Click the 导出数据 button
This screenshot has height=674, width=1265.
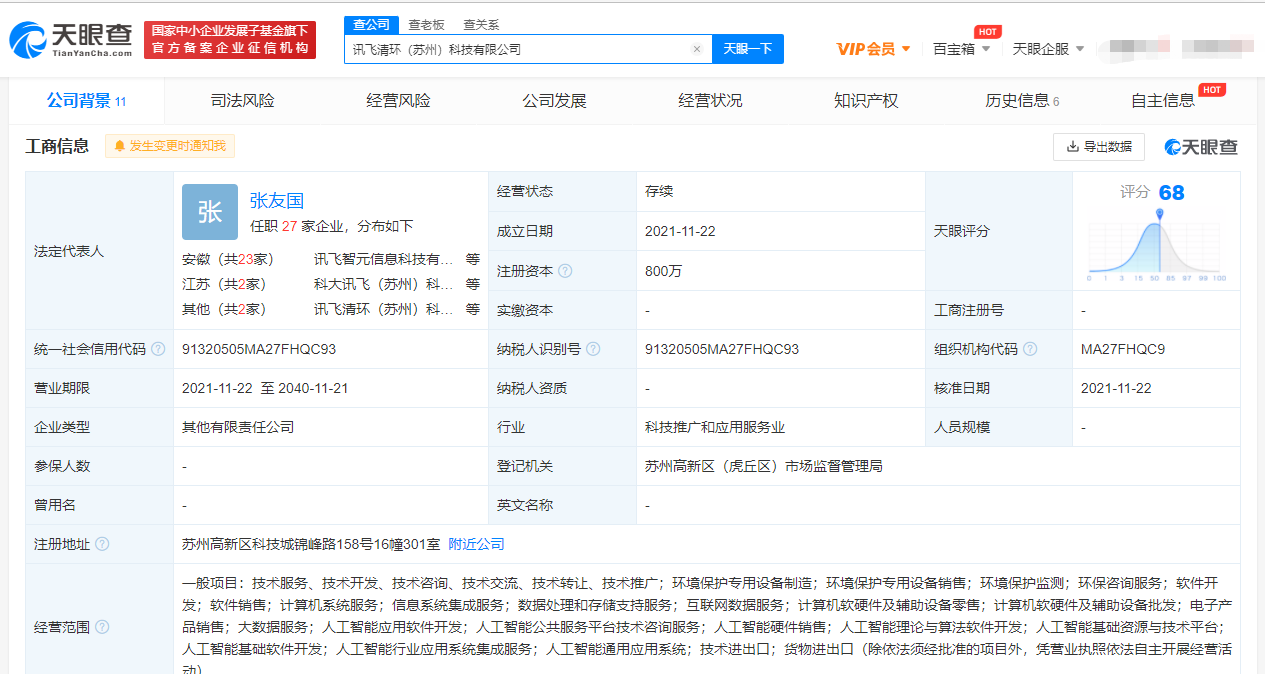pos(1099,147)
